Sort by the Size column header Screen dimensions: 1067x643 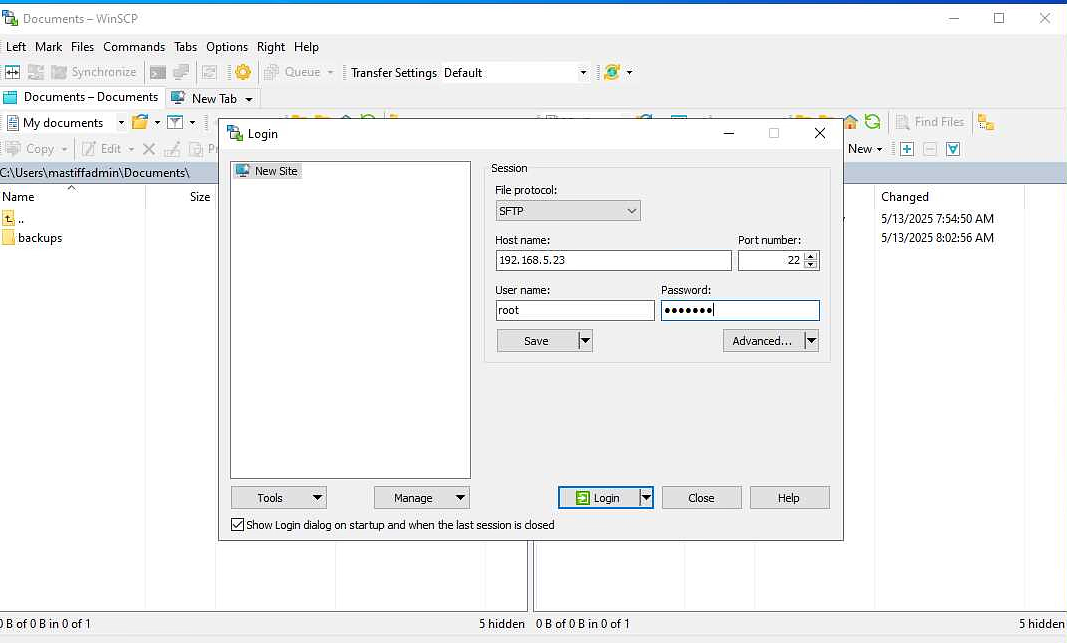pos(180,197)
